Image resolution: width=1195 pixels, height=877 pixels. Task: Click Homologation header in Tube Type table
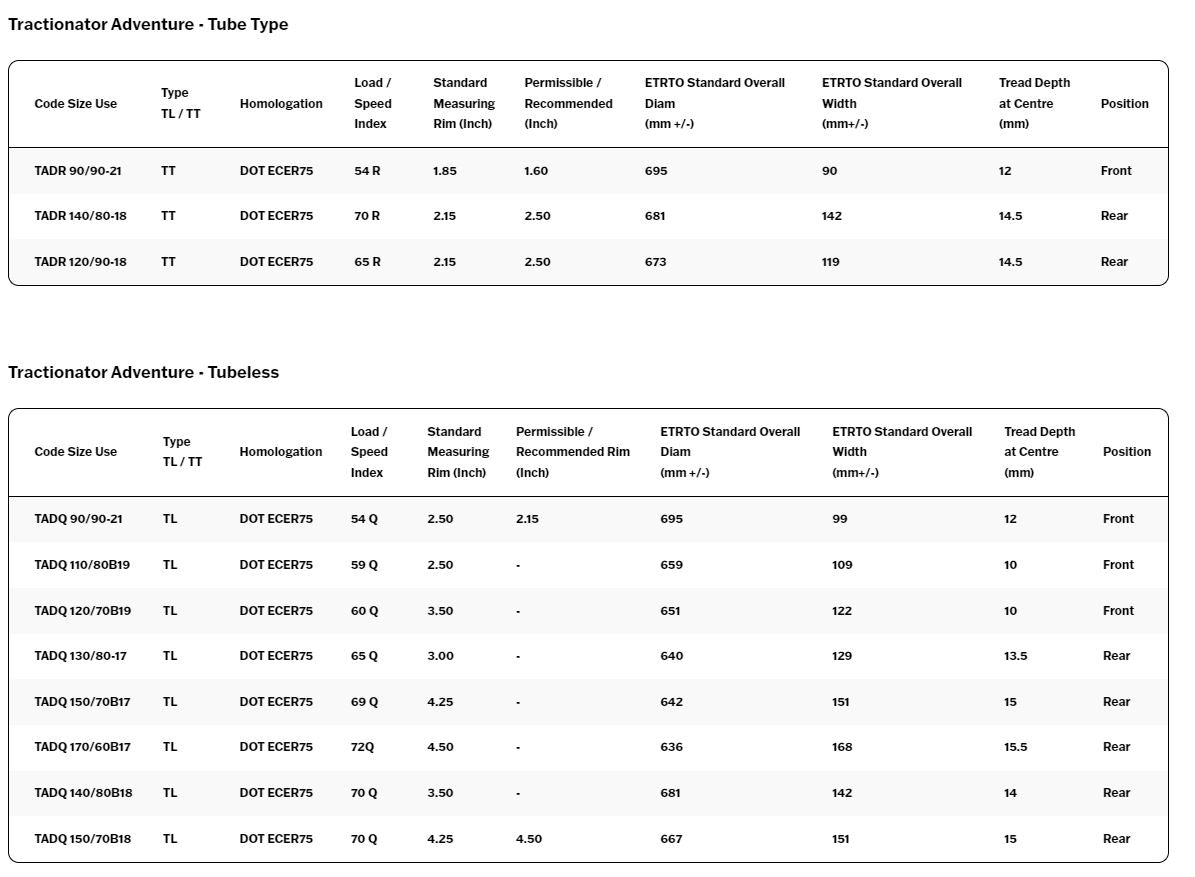[x=281, y=104]
